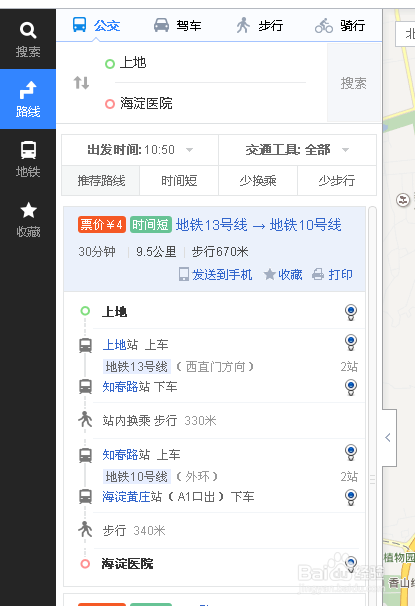The height and width of the screenshot is (606, 415).
Task: Expand the 2站 count on 地铁13号线 row
Action: pos(349,366)
